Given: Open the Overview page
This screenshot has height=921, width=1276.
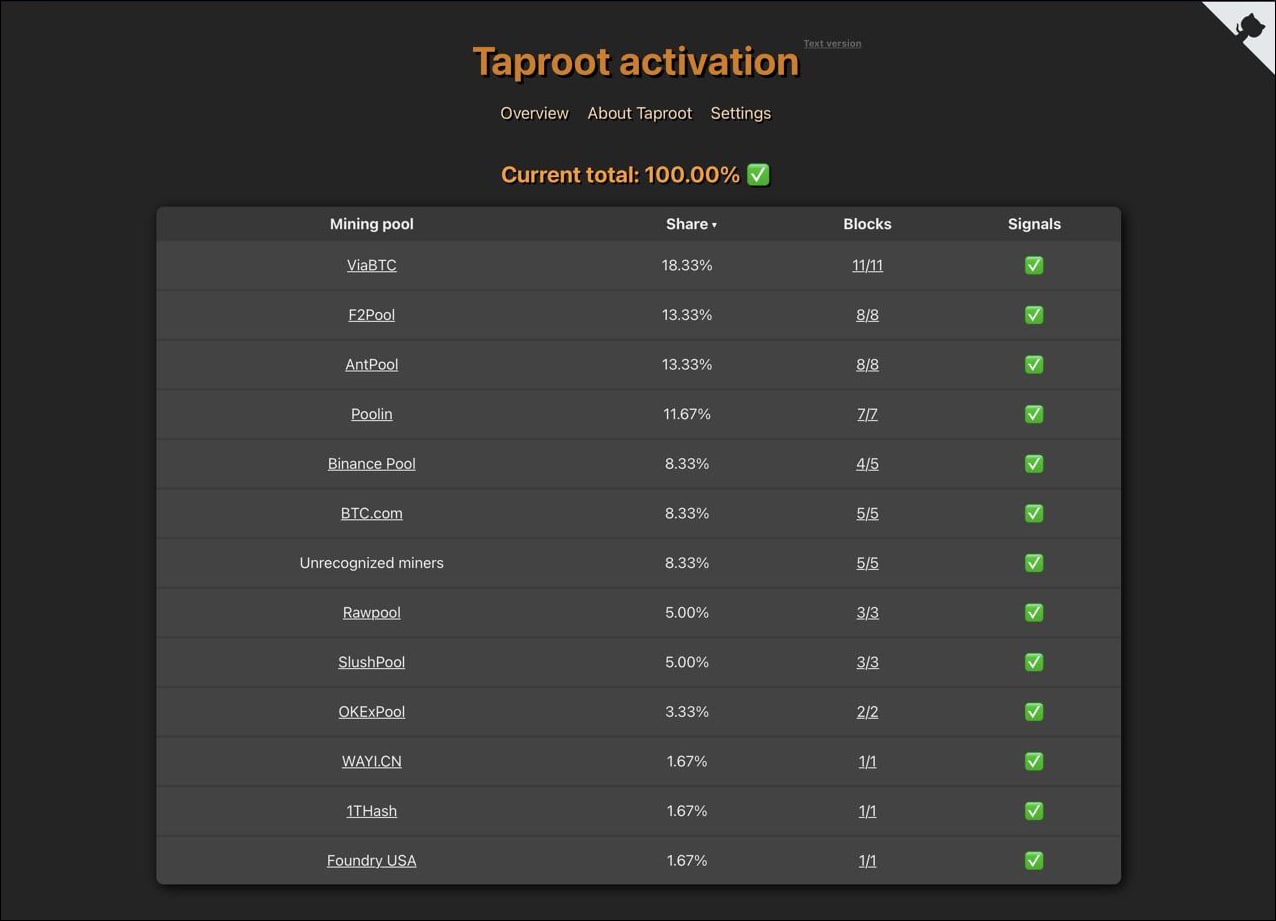Looking at the screenshot, I should pyautogui.click(x=534, y=113).
